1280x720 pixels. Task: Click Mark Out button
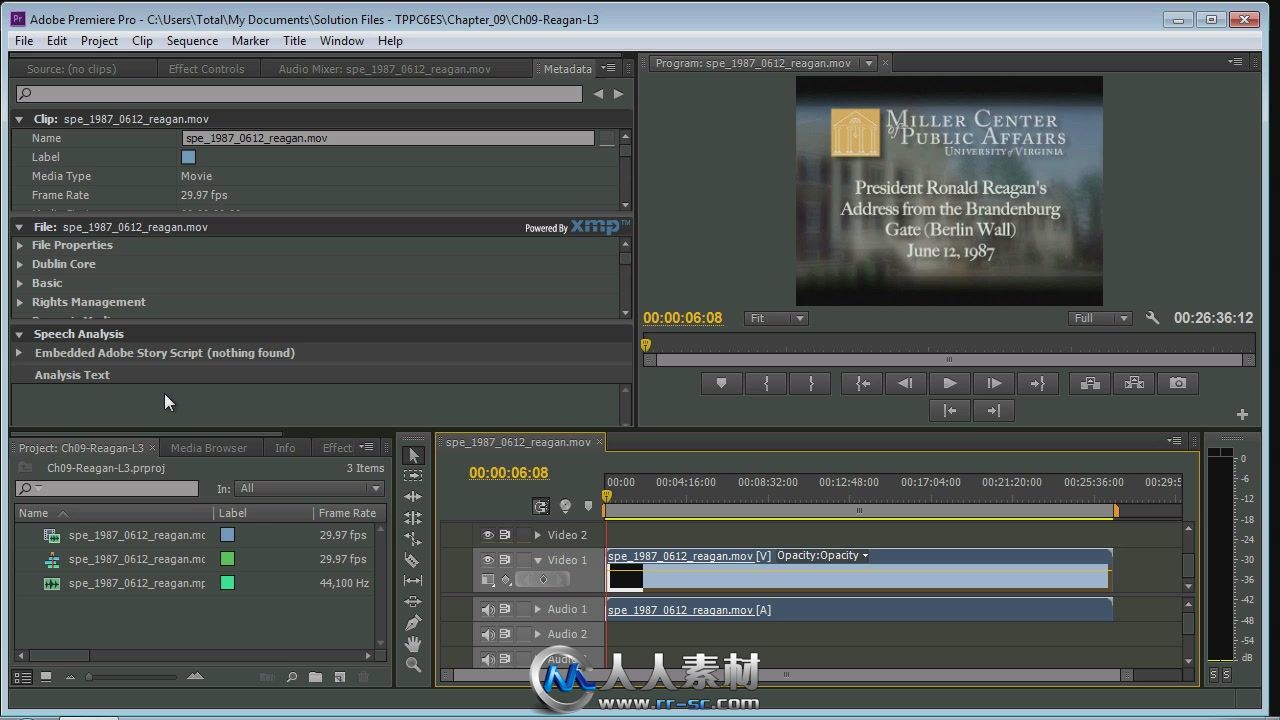tap(811, 383)
